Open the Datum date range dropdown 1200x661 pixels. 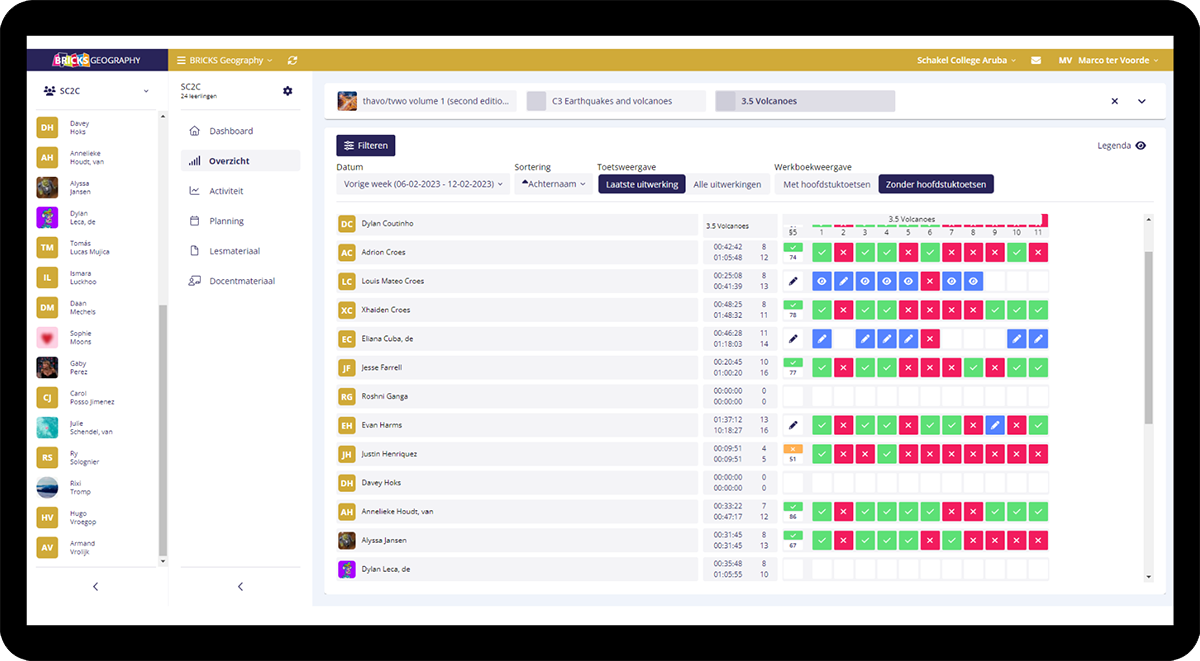[x=423, y=184]
